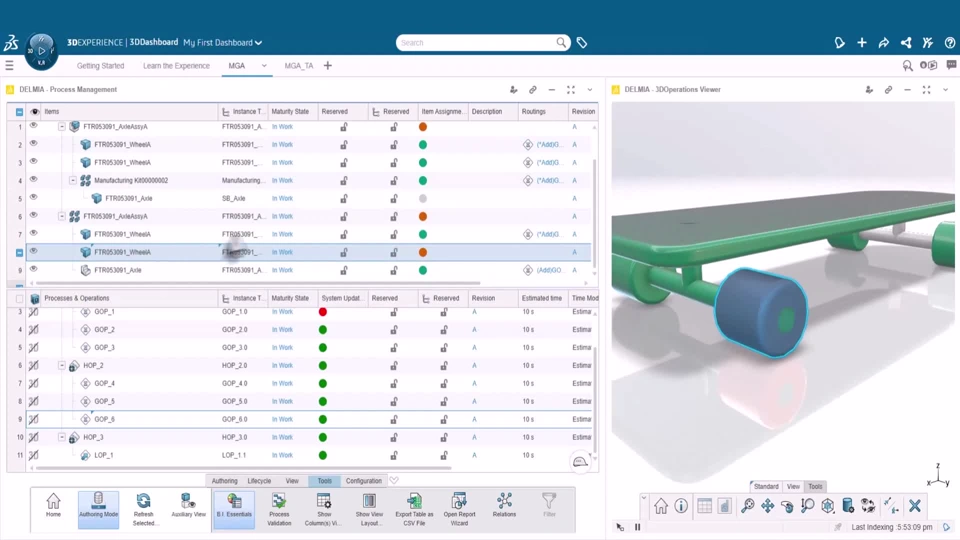The width and height of the screenshot is (960, 540).
Task: Collapse row 1 FTR053091_AxleAssyA node
Action: click(x=62, y=126)
